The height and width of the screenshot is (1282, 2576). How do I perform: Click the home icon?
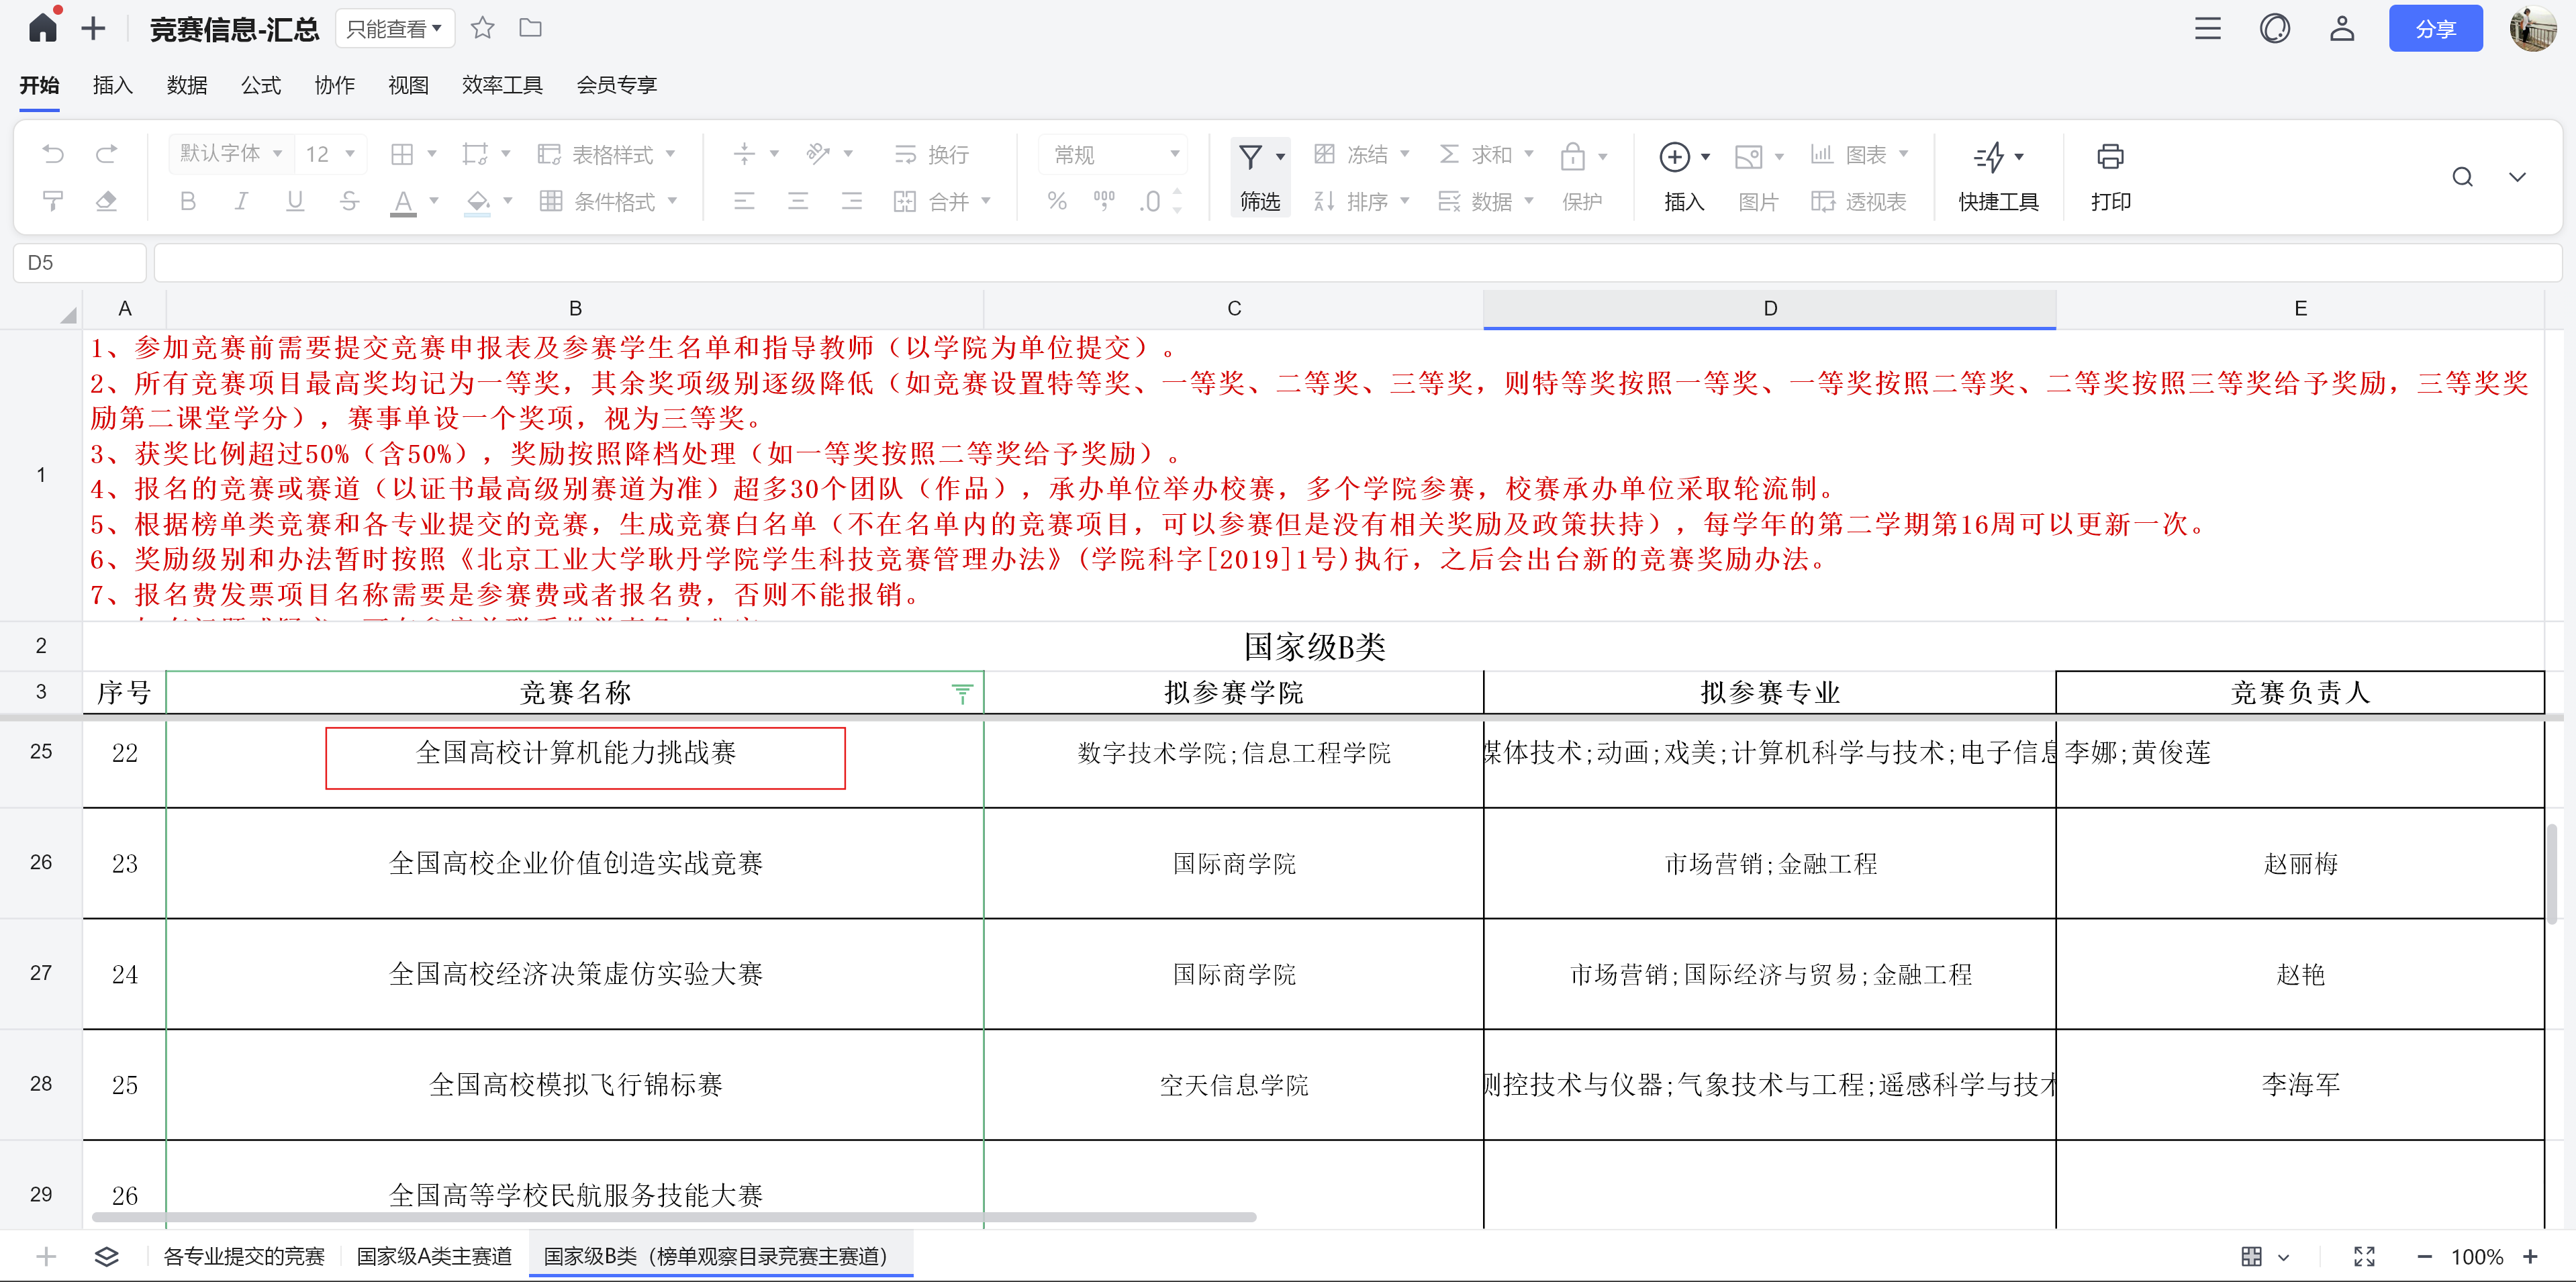click(42, 28)
